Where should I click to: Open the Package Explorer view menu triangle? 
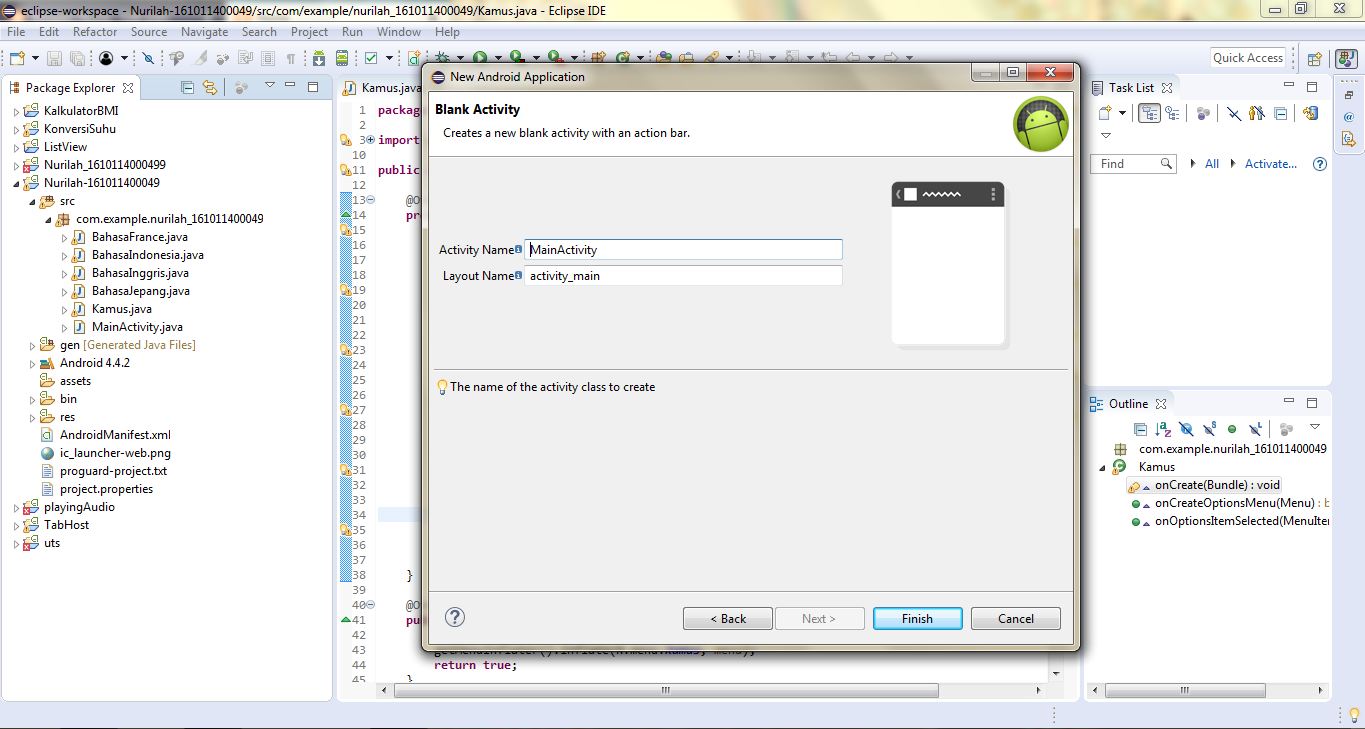point(270,87)
